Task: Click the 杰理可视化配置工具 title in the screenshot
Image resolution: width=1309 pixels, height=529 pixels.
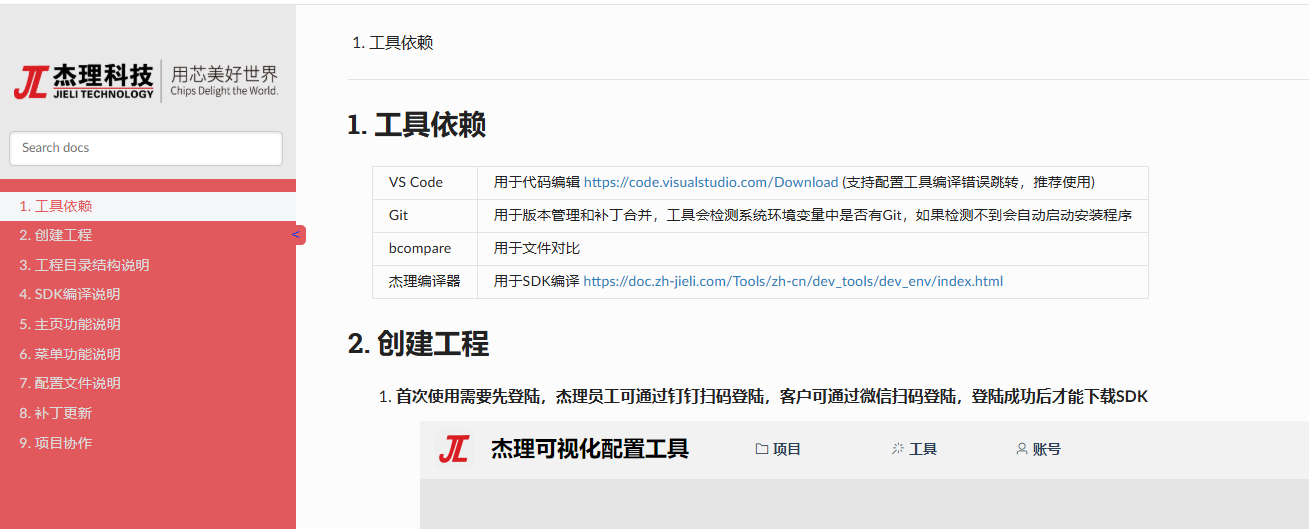Action: point(590,449)
